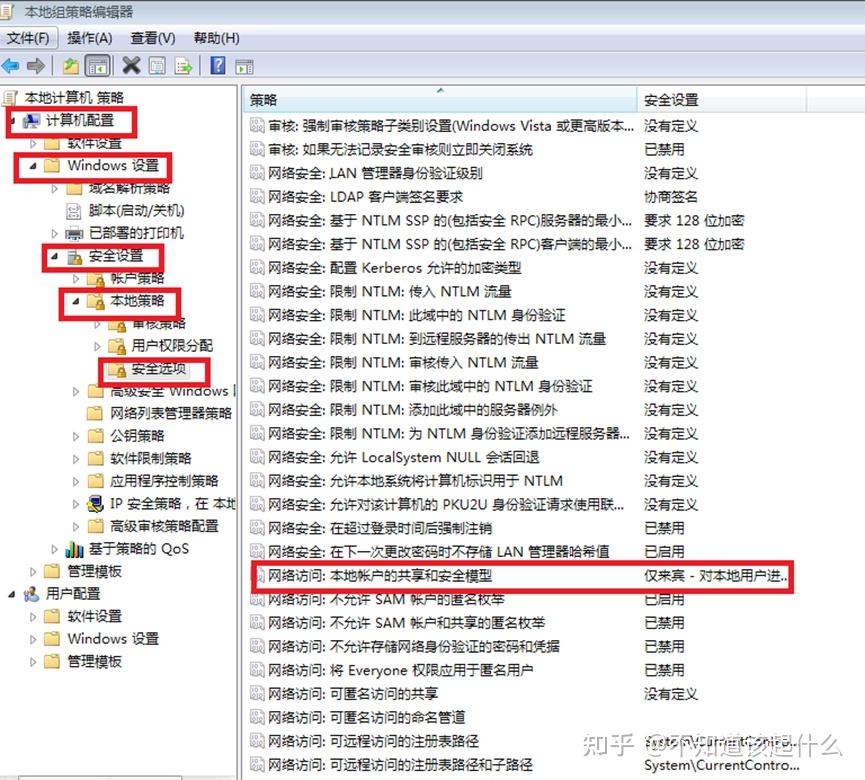This screenshot has width=865, height=780.
Task: Select policy 网络访问: 本地帐户的共享和安全模型
Action: point(380,576)
